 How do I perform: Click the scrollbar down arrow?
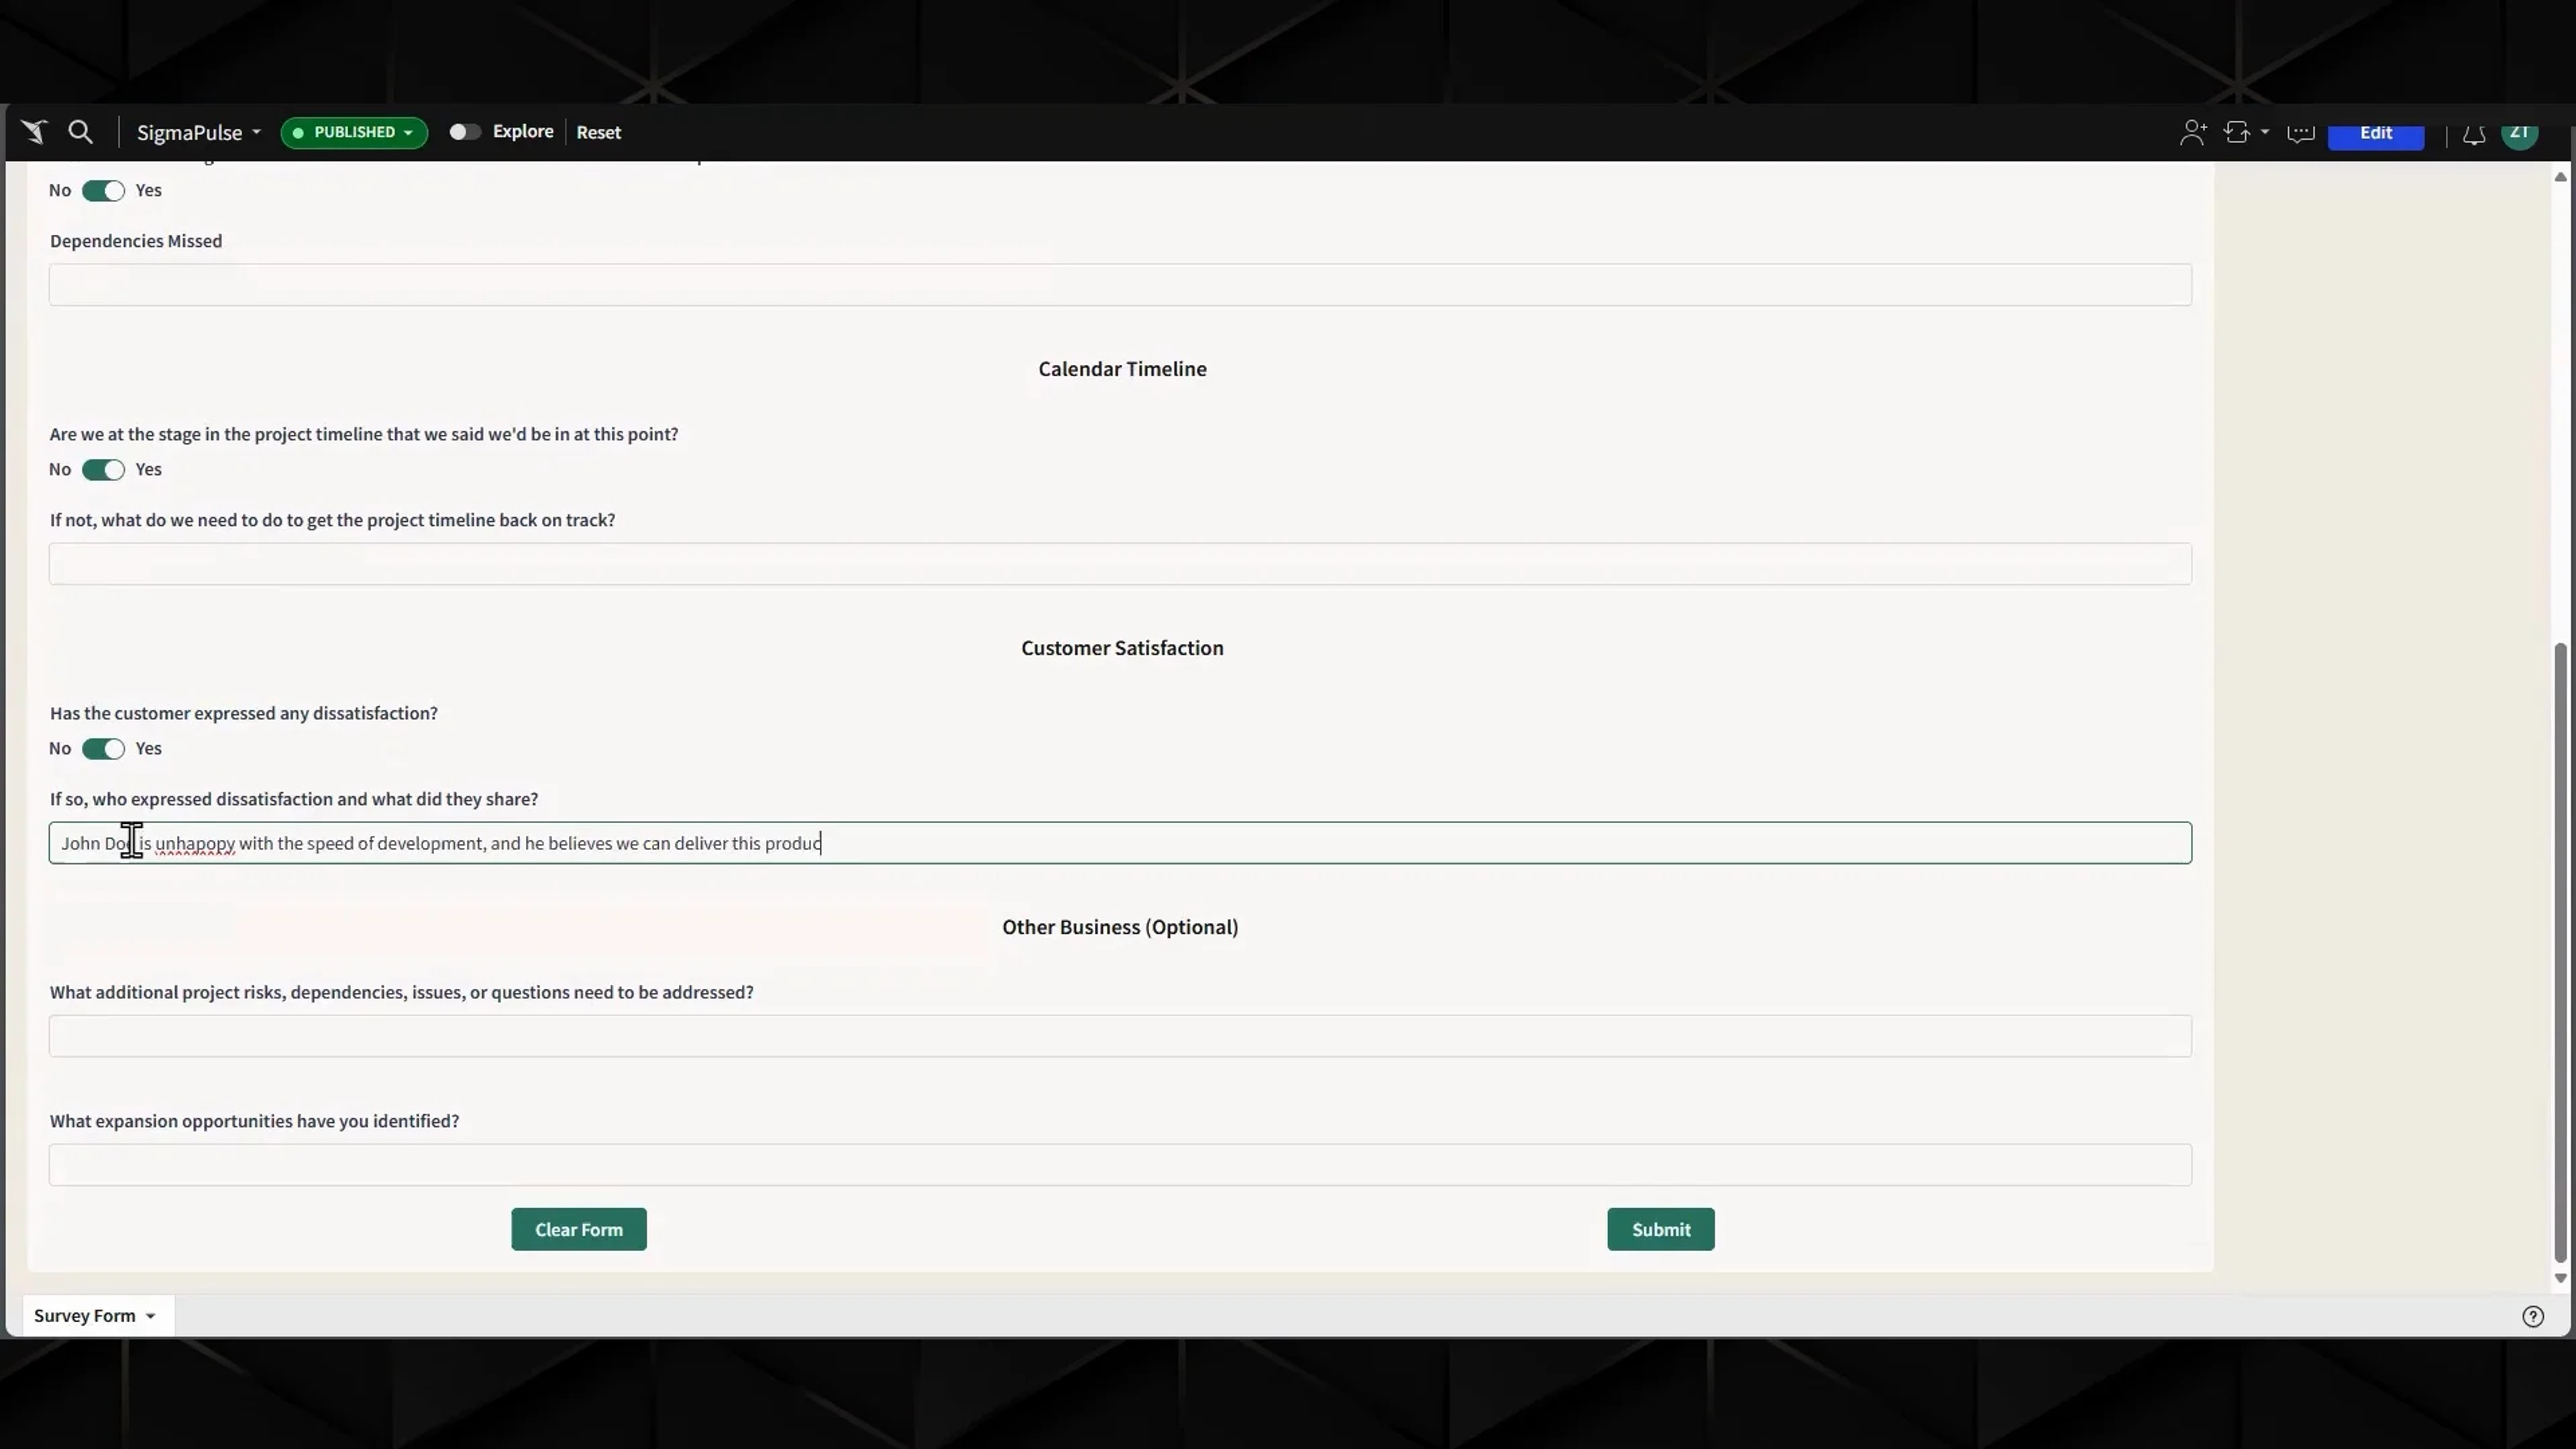tap(2560, 1278)
